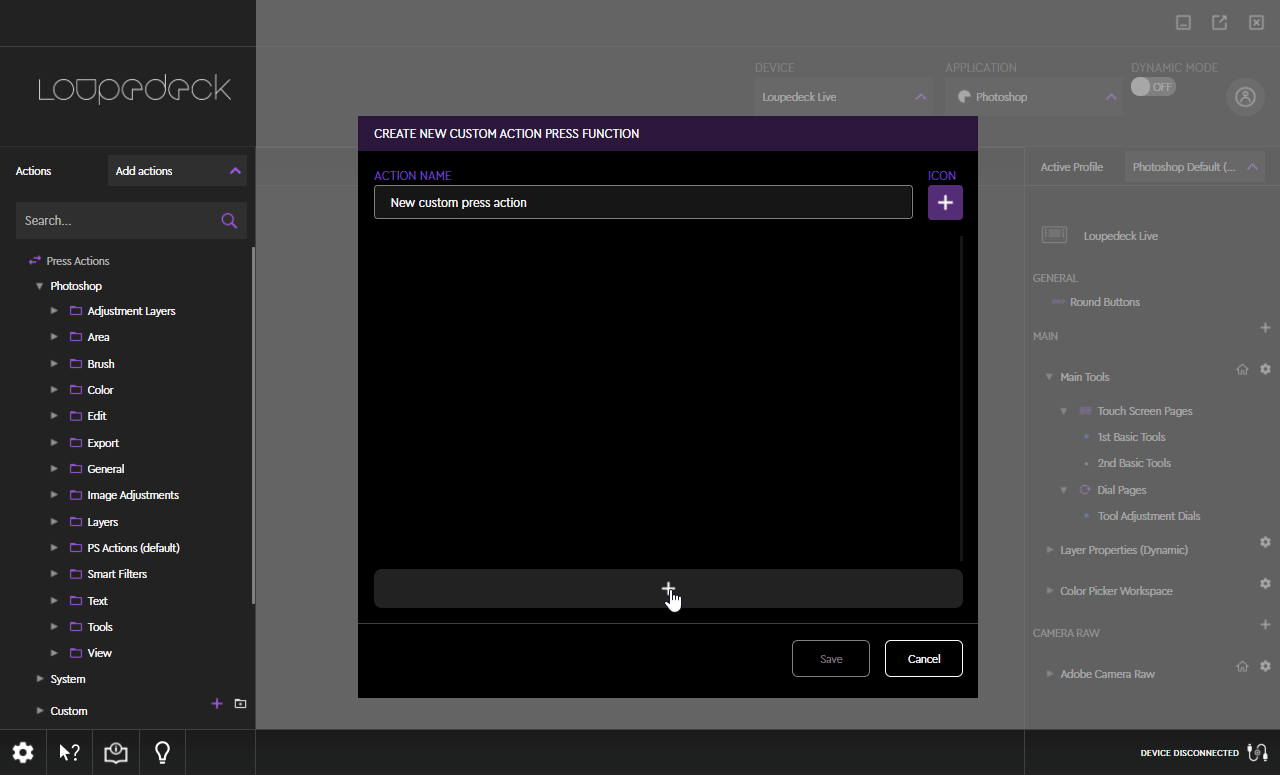Expand the System tree node
Viewport: 1280px width, 775px height.
tap(40, 679)
